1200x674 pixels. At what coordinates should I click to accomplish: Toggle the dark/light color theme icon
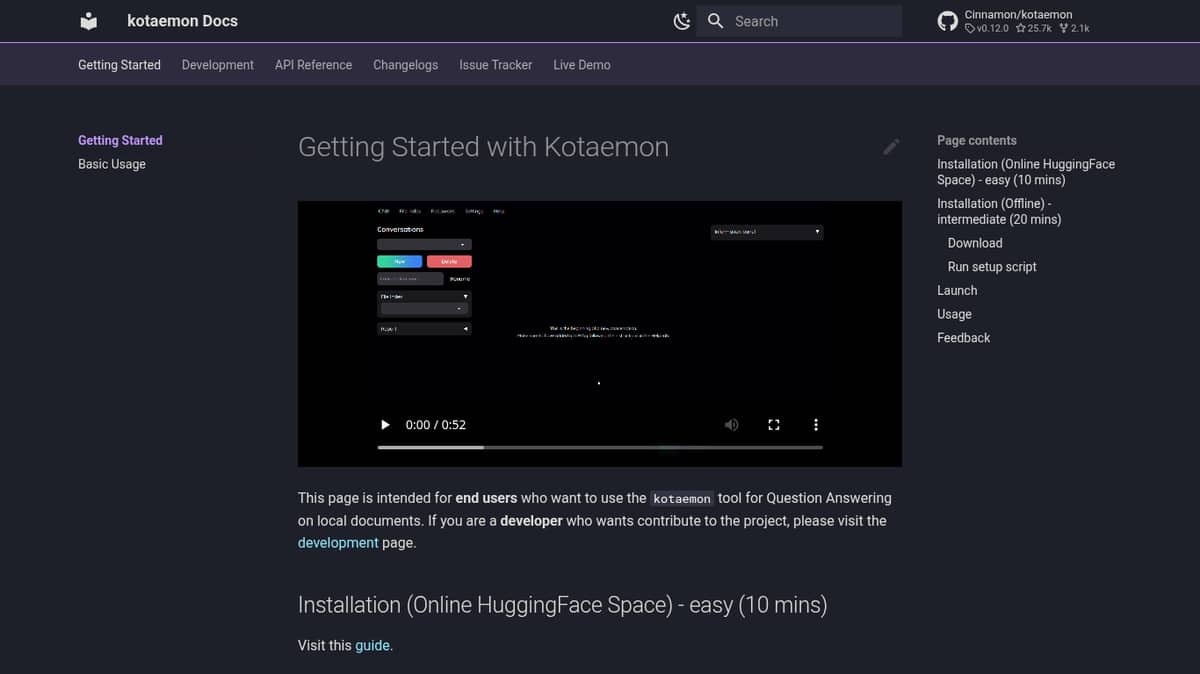(682, 21)
